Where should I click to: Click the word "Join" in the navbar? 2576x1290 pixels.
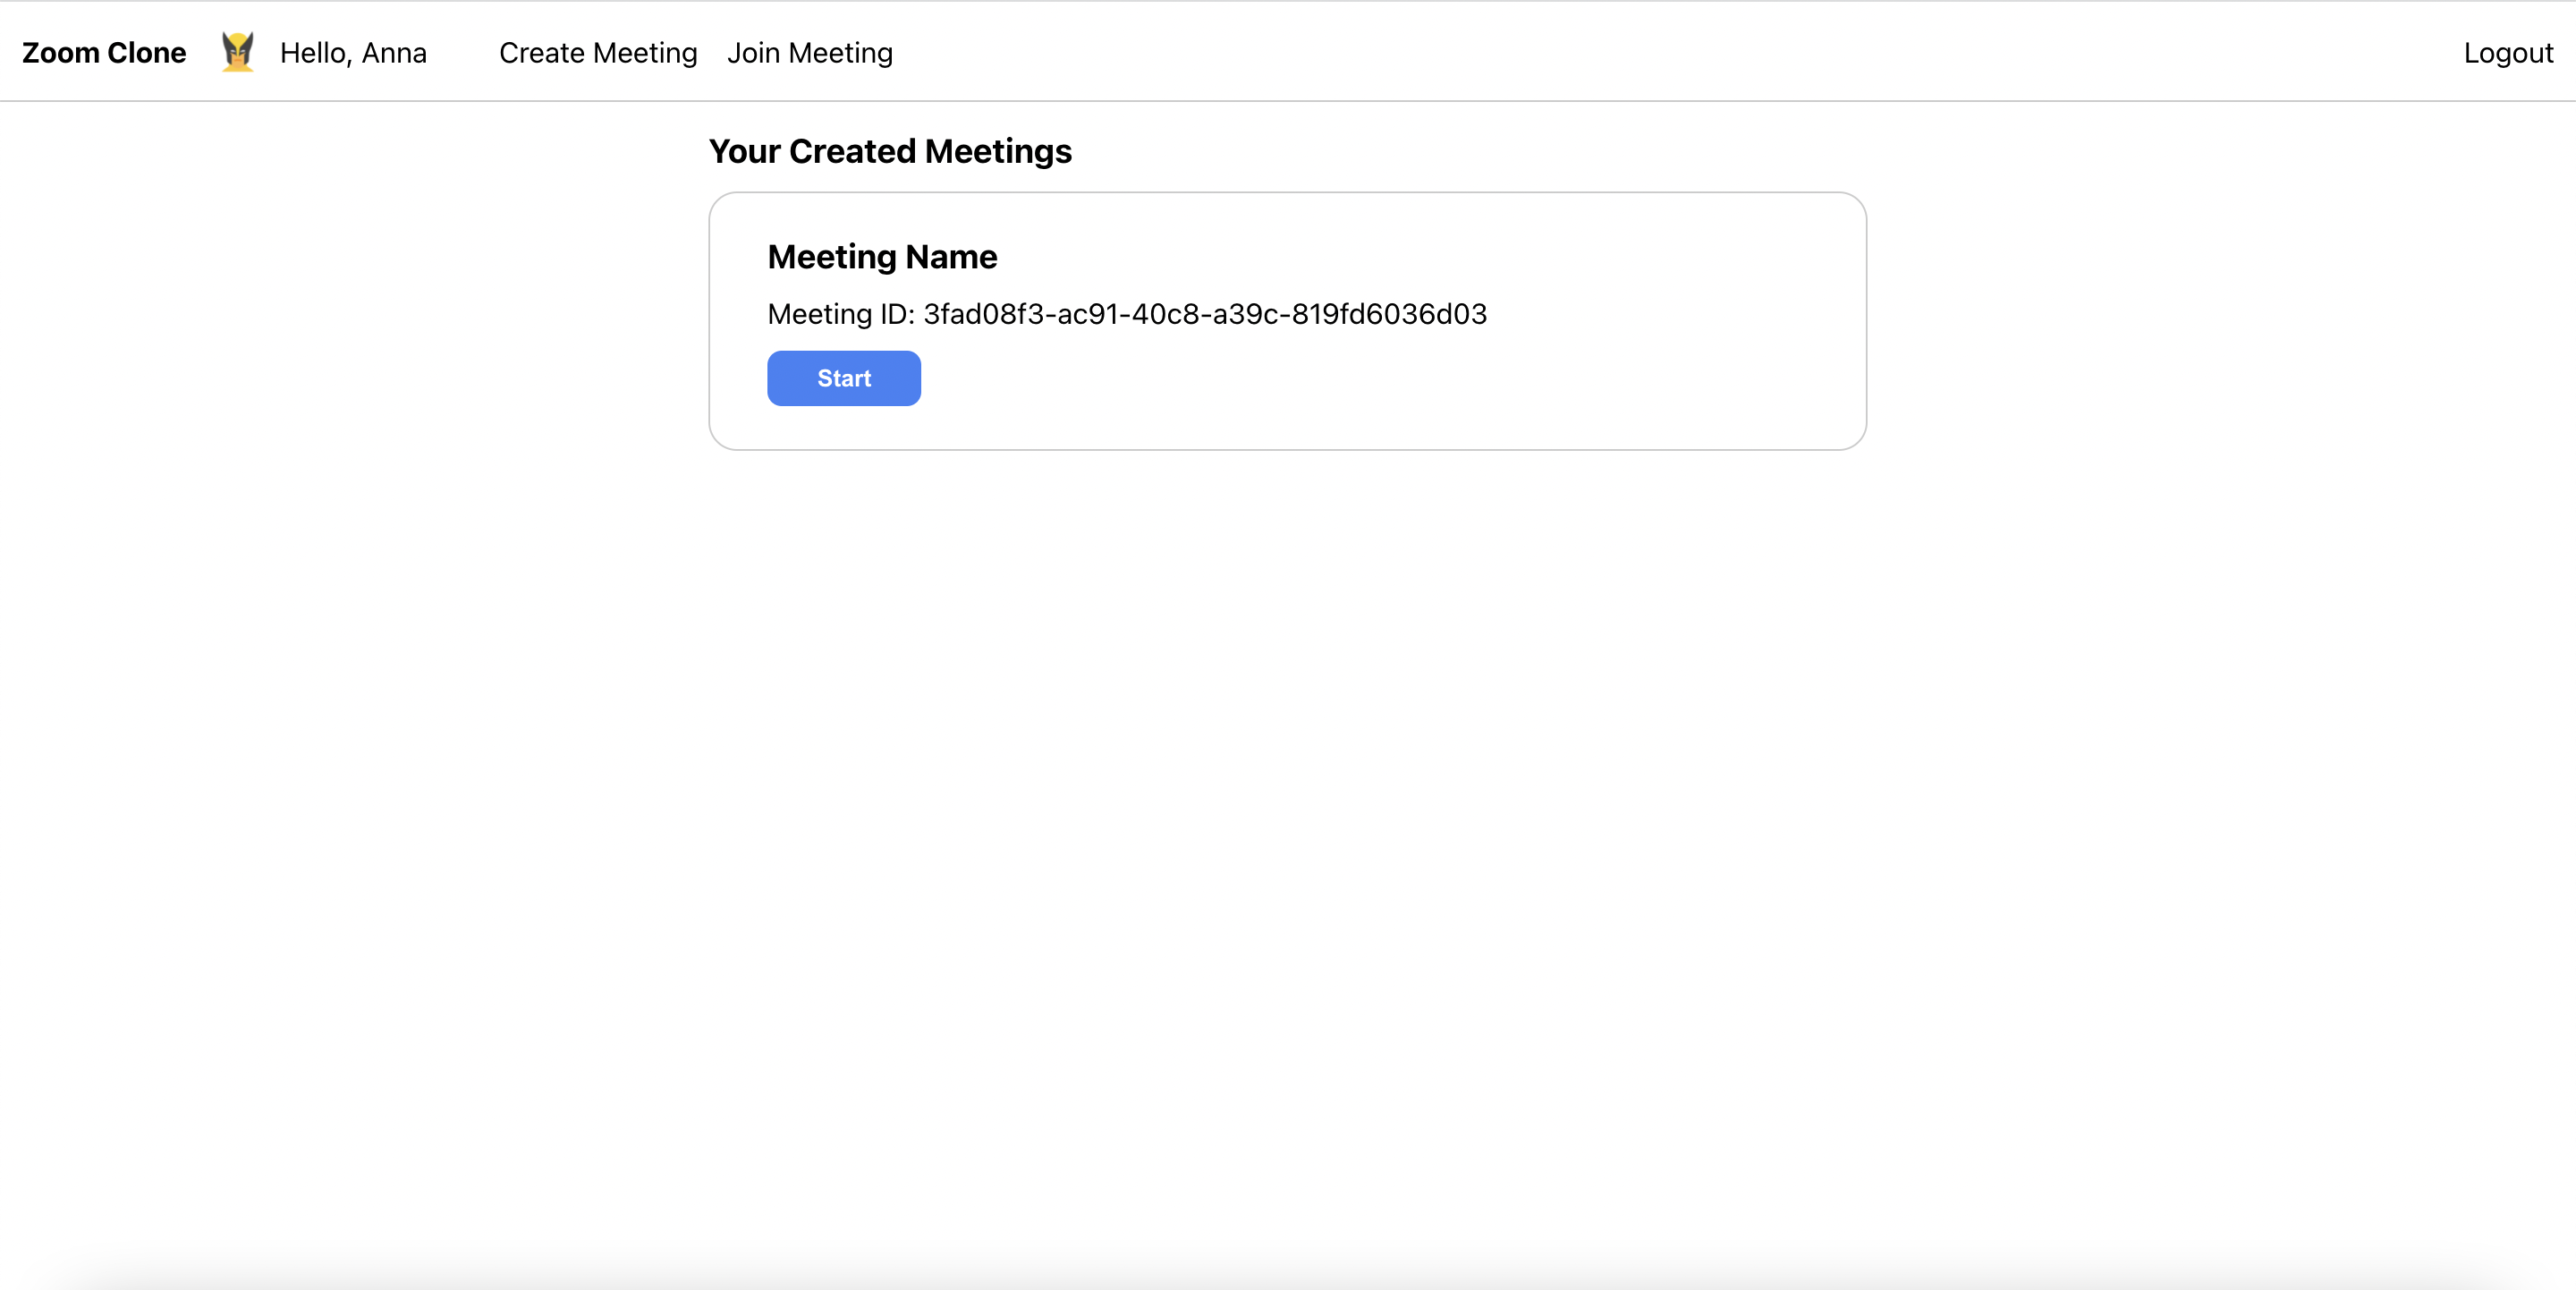753,53
